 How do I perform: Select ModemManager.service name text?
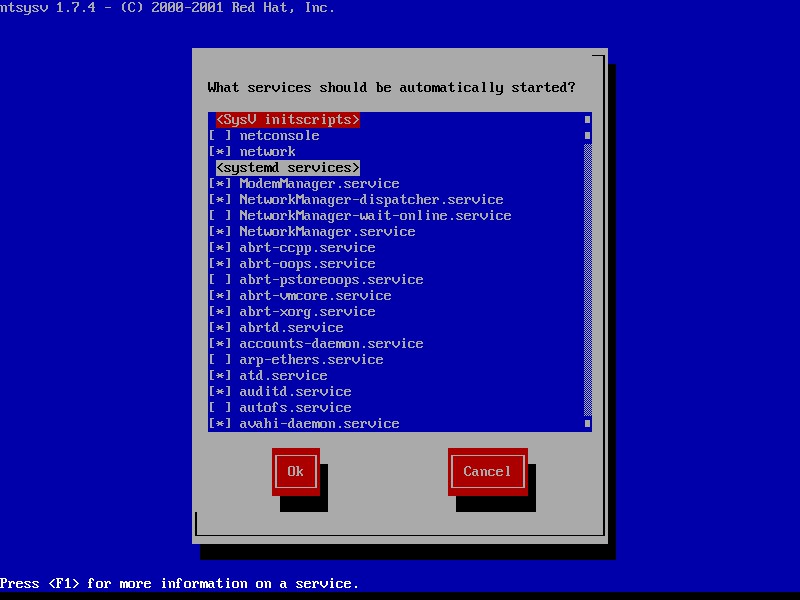coord(319,184)
